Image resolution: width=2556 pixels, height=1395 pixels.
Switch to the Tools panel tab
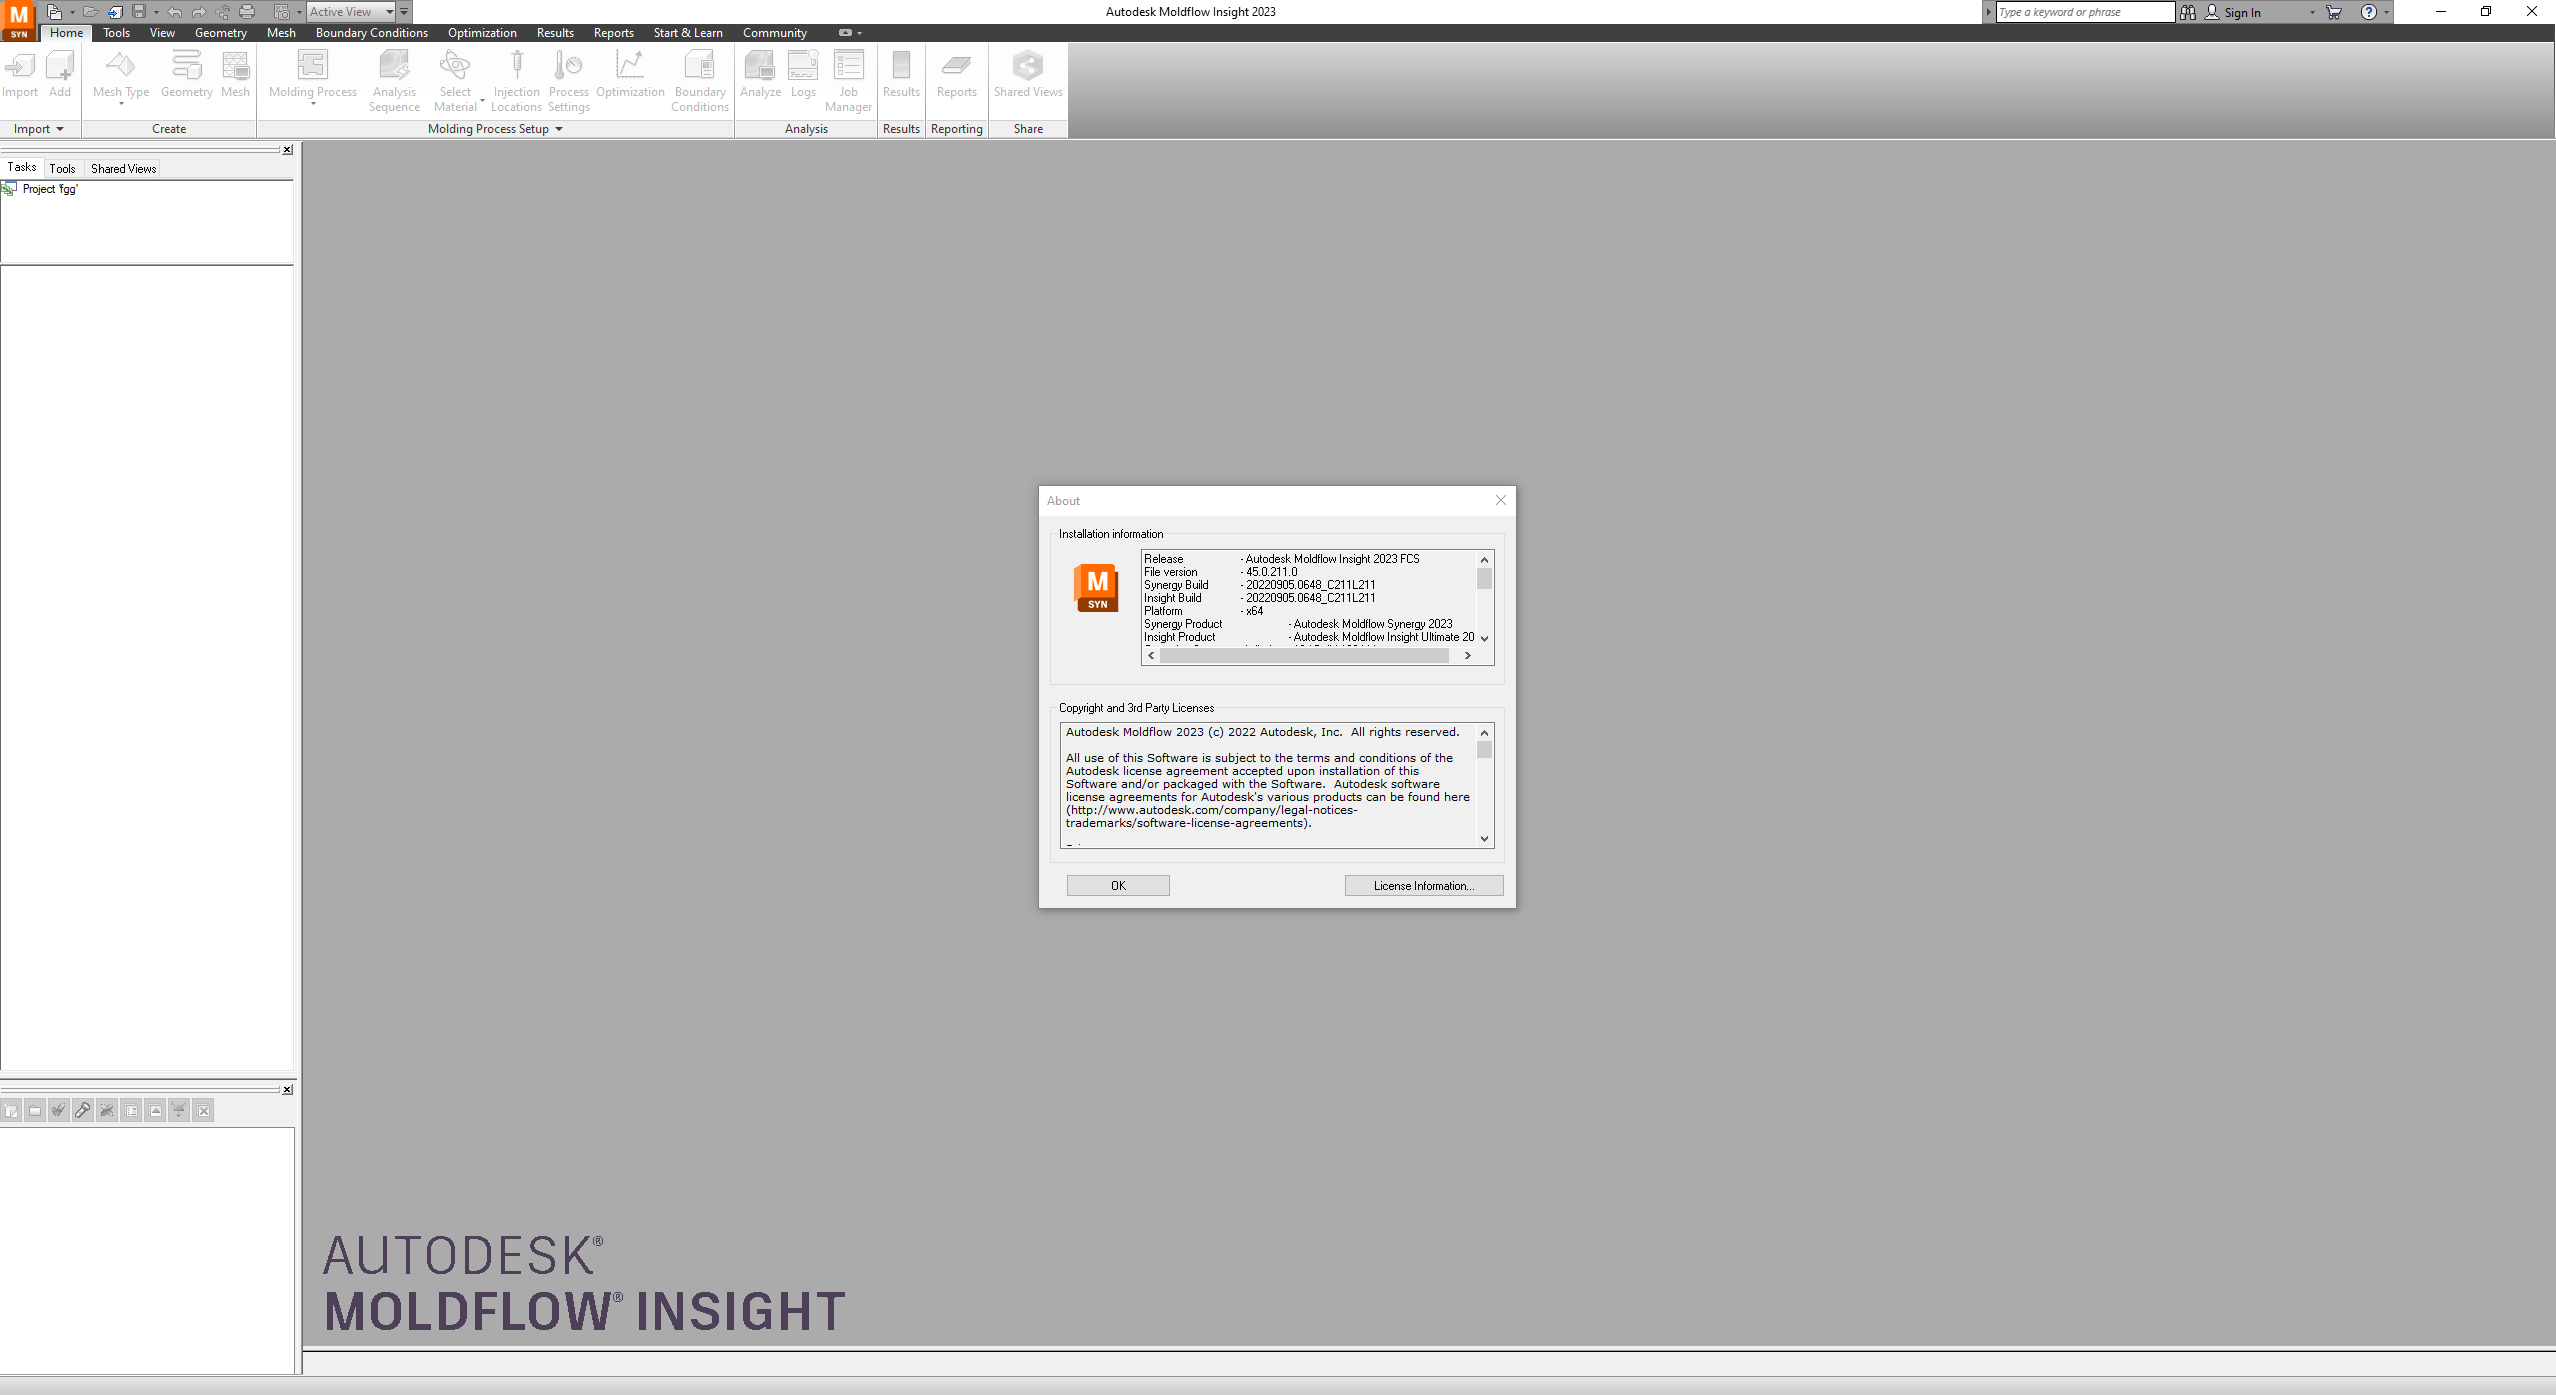(x=62, y=168)
